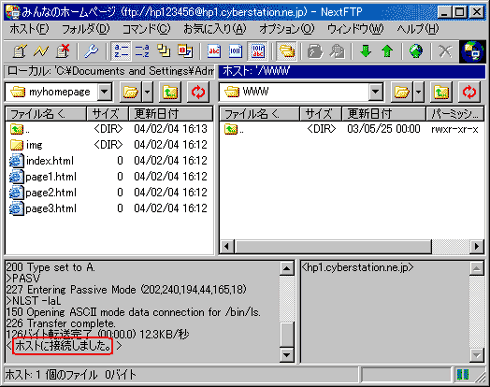Viewport: 490px width, 387px height.
Task: Click the gray X cancel transfer icon
Action: [x=445, y=51]
